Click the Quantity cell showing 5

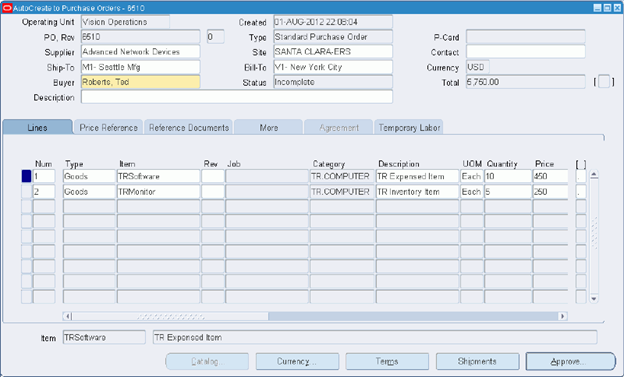coord(508,191)
